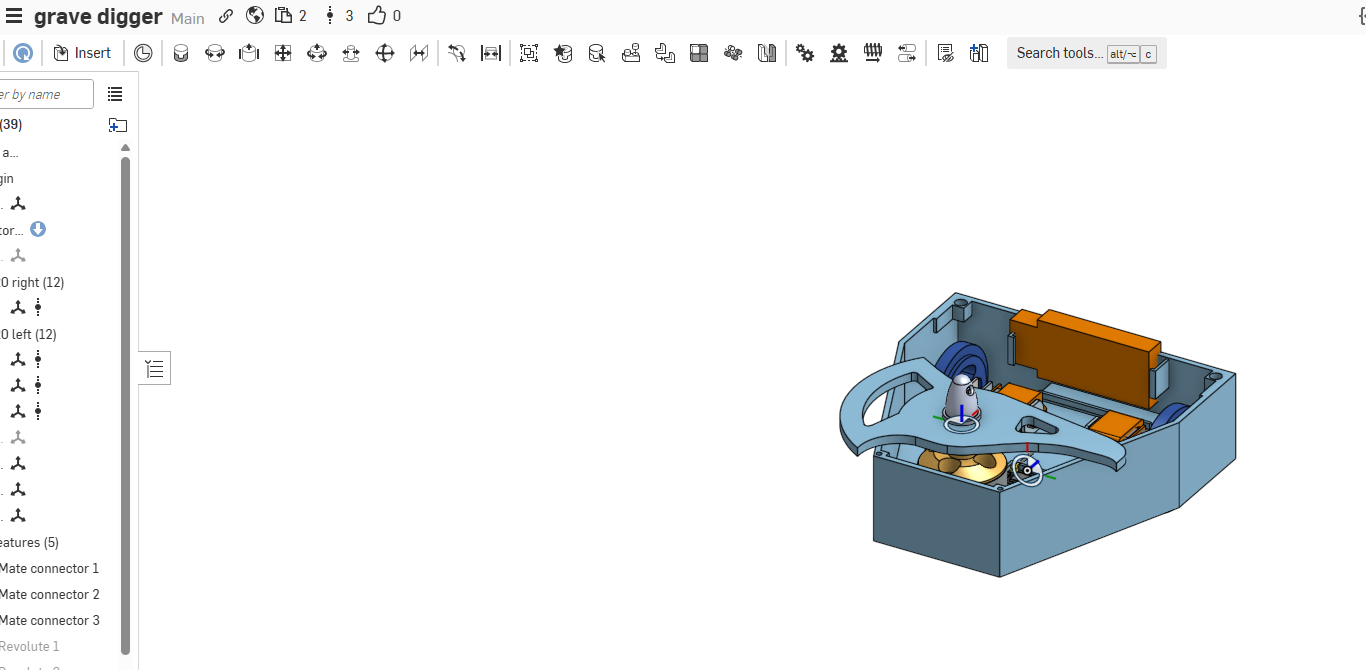This screenshot has height=670, width=1366.
Task: Select the Revolute mate tool
Action: [x=215, y=53]
